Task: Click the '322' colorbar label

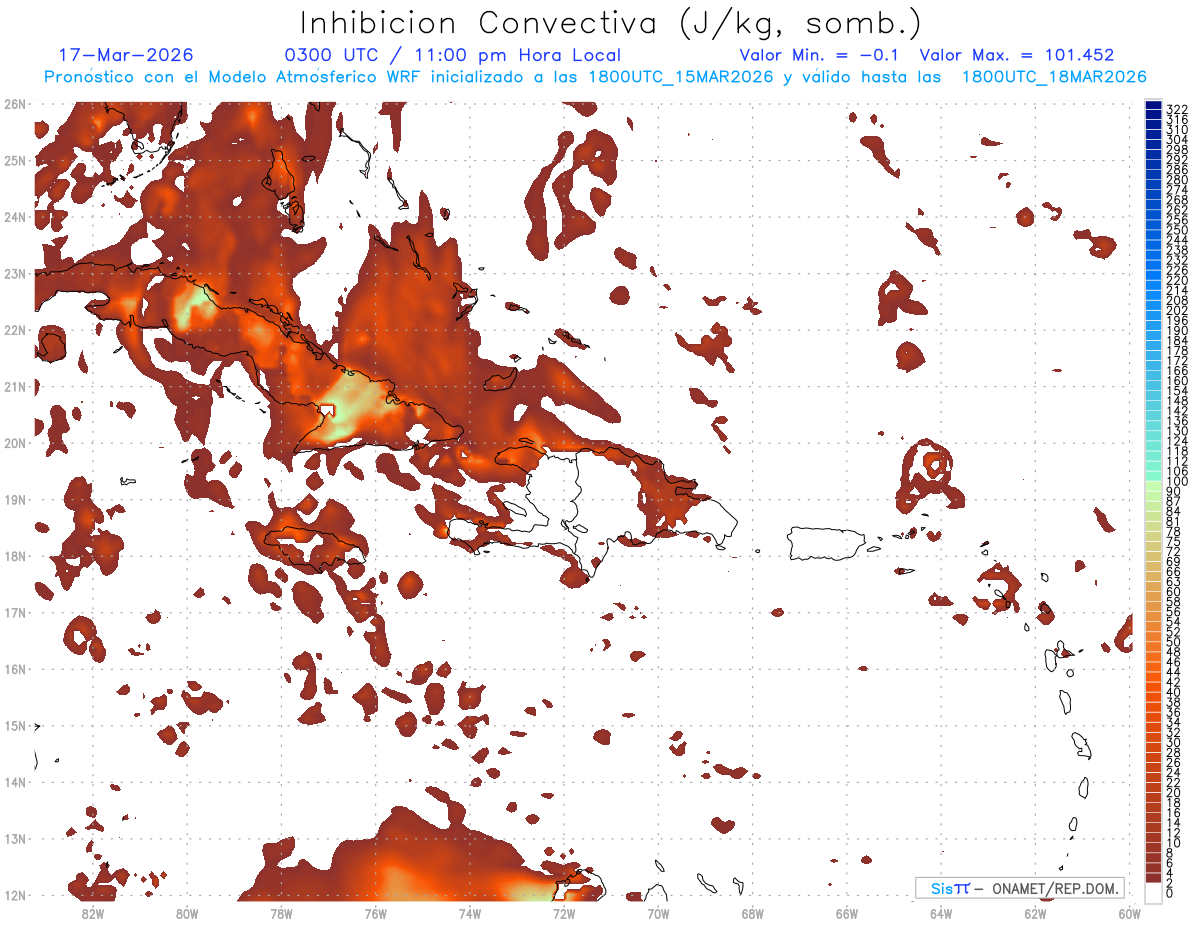Action: pyautogui.click(x=1177, y=109)
